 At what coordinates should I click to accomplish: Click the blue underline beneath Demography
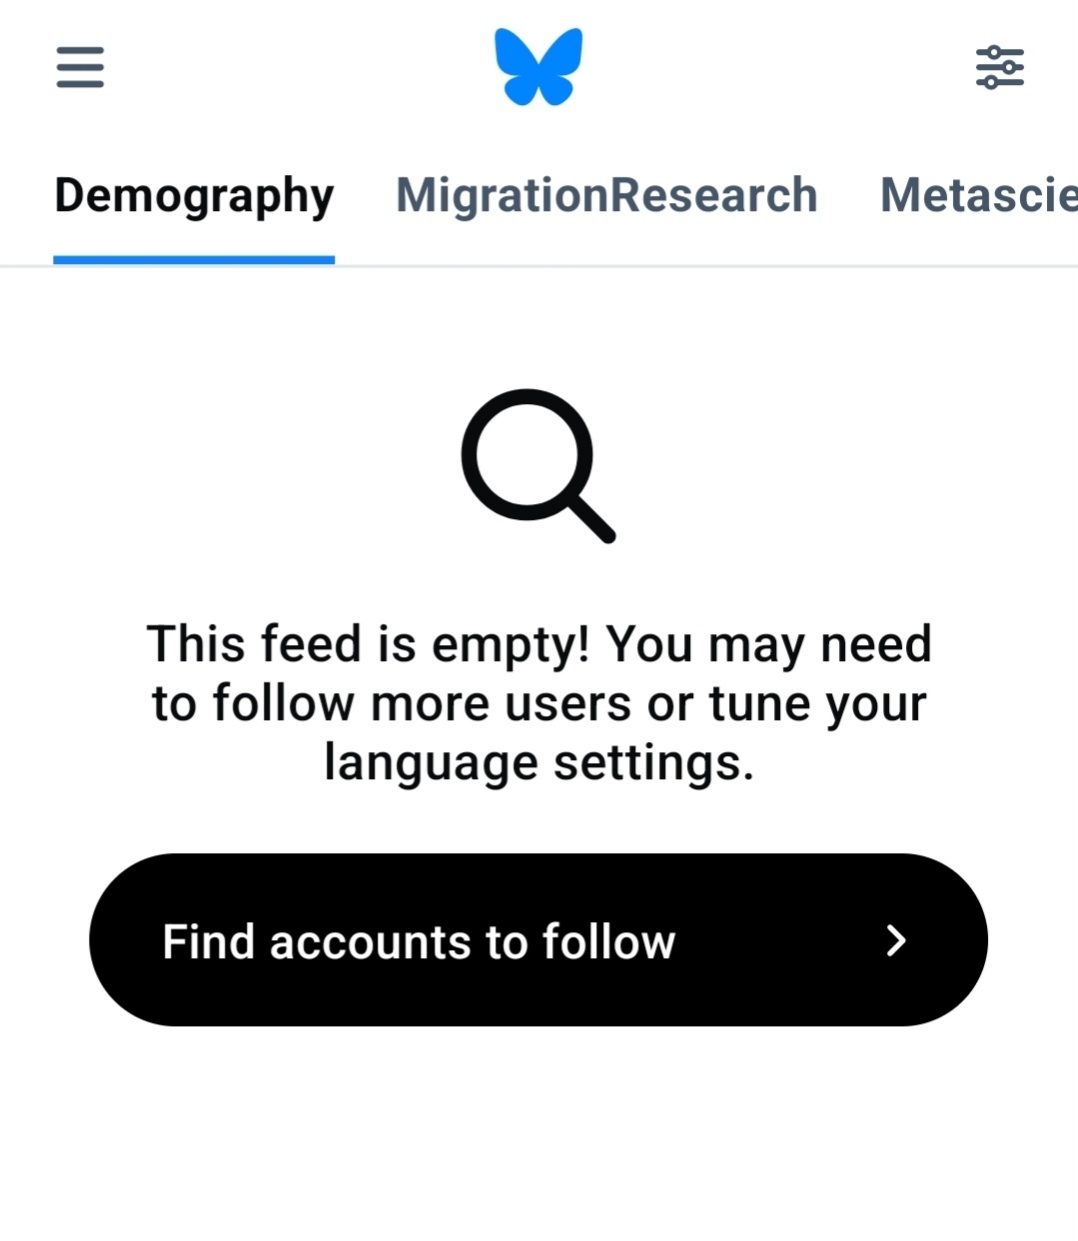[x=194, y=260]
